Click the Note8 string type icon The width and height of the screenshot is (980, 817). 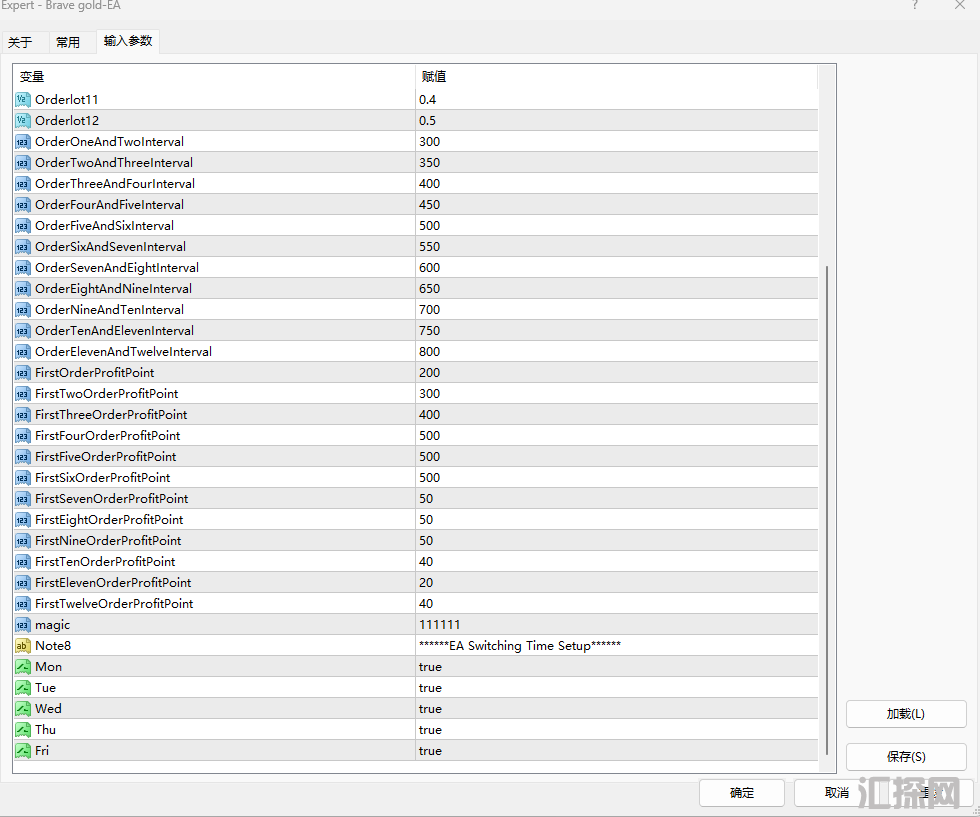pyautogui.click(x=23, y=645)
